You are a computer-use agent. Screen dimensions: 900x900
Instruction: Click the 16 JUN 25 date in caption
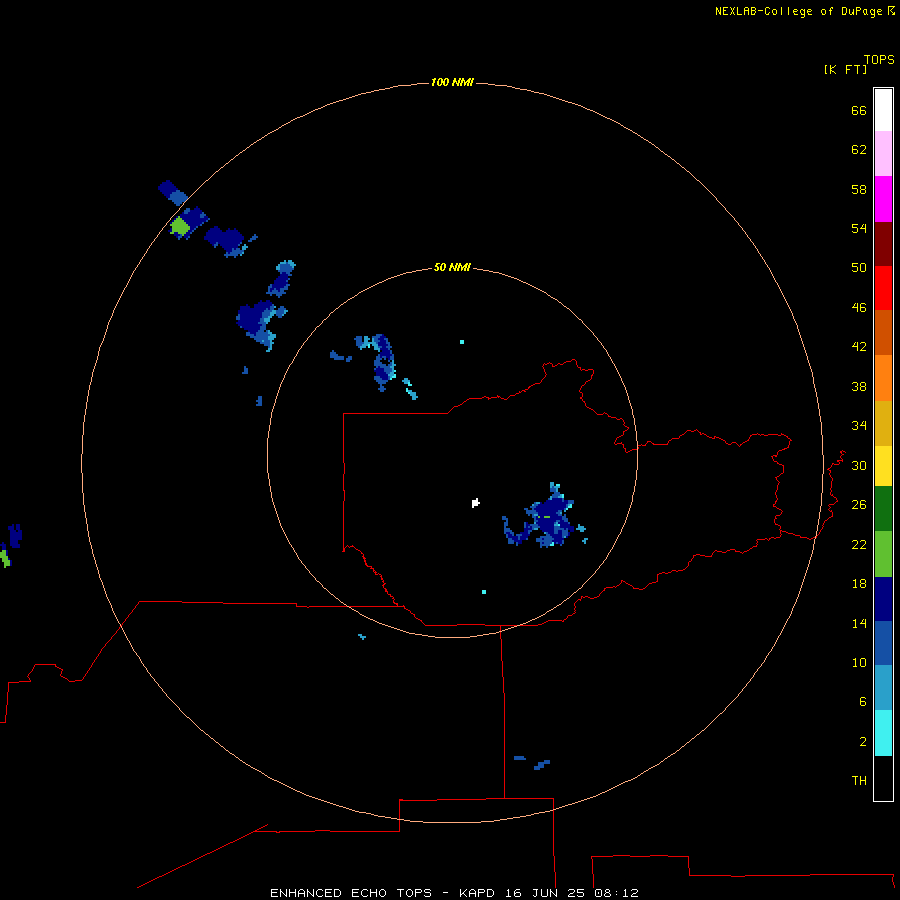click(x=546, y=893)
